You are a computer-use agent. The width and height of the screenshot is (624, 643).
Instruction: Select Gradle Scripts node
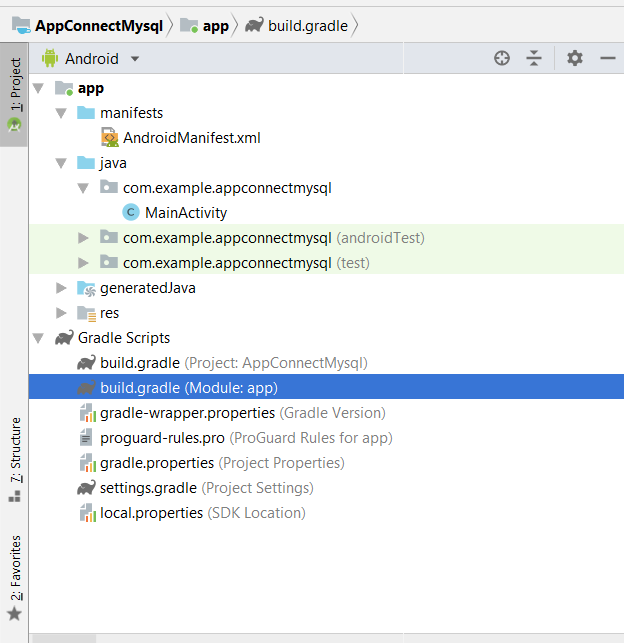click(326, 338)
